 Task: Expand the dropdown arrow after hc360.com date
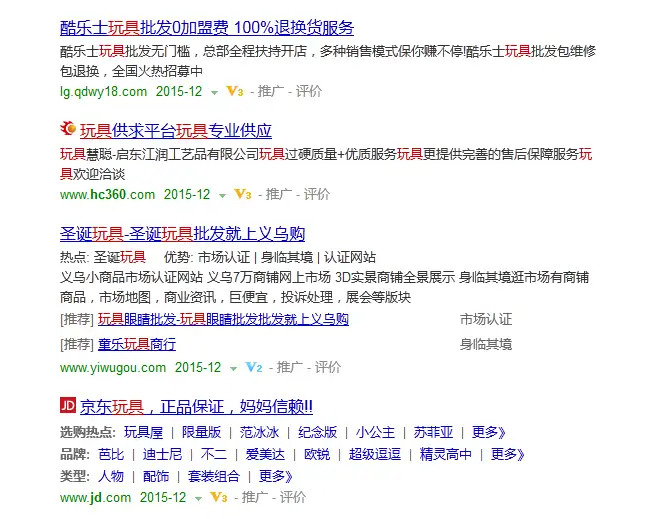coord(222,196)
